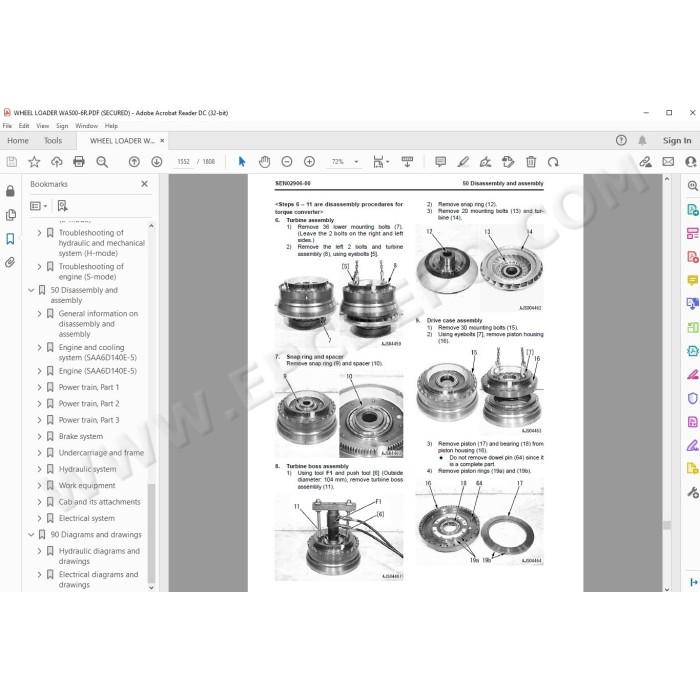Open the fit page options icon
The height and width of the screenshot is (700, 700).
pos(381,162)
